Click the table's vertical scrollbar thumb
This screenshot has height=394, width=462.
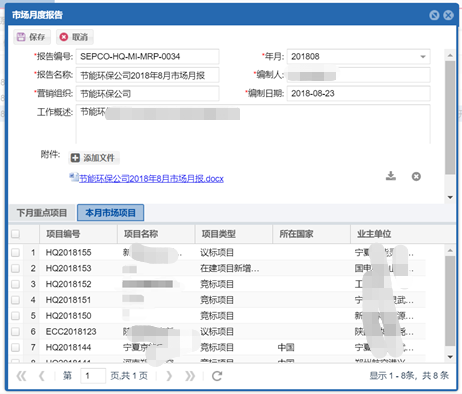click(450, 301)
